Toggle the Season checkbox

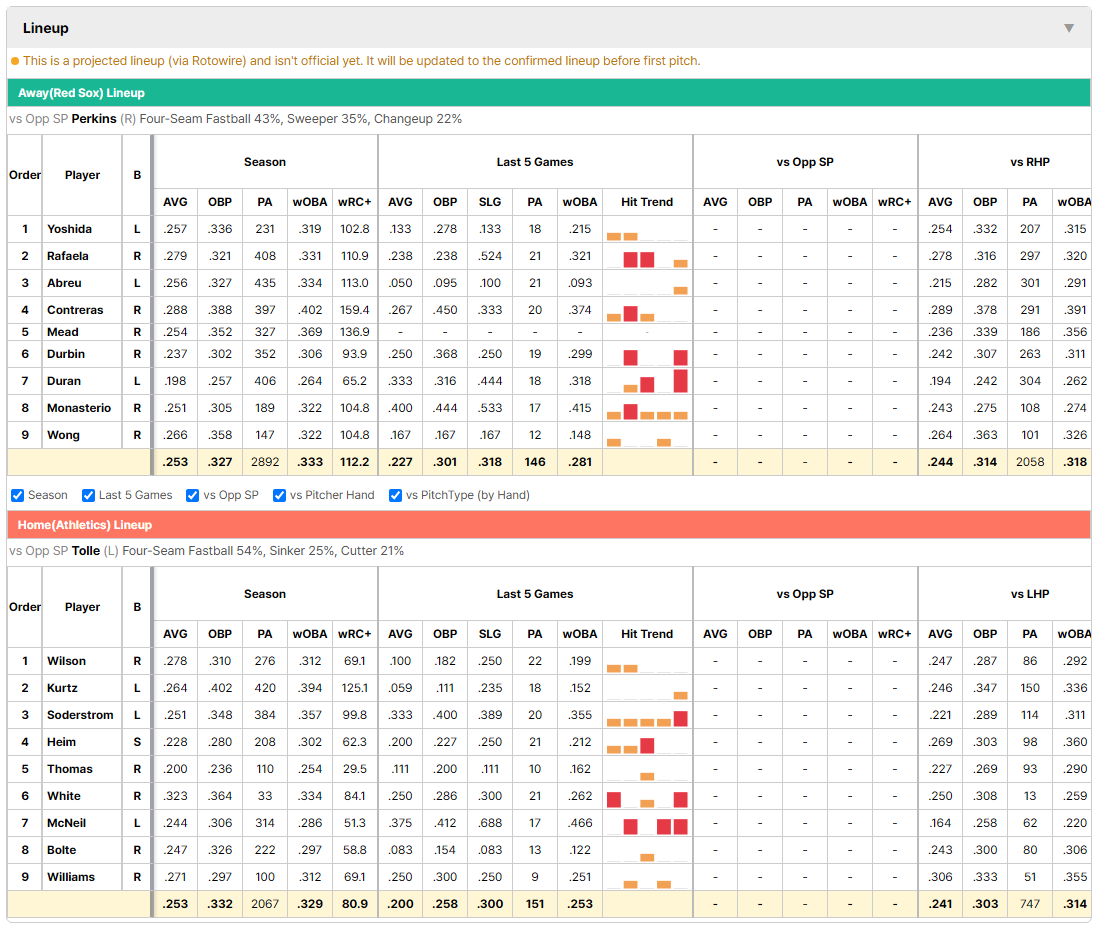(x=18, y=496)
